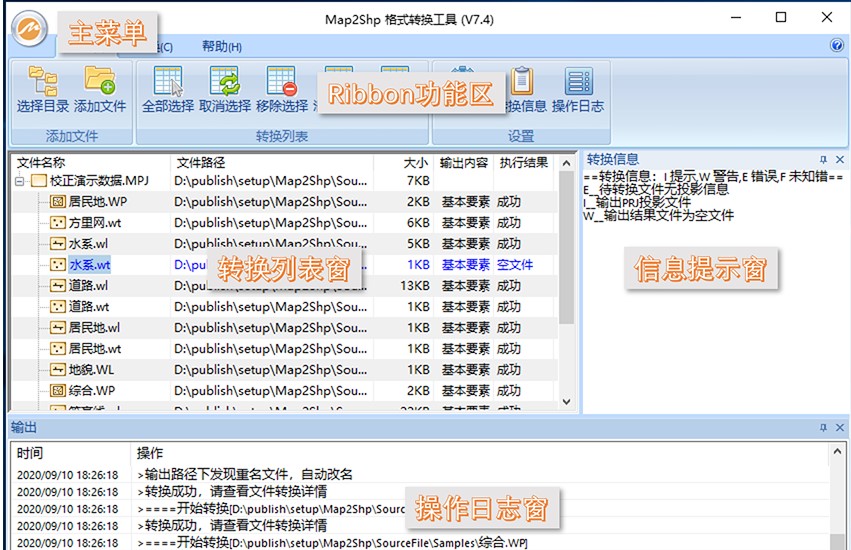
Task: Close the 转换信息 info panel
Action: point(840,160)
